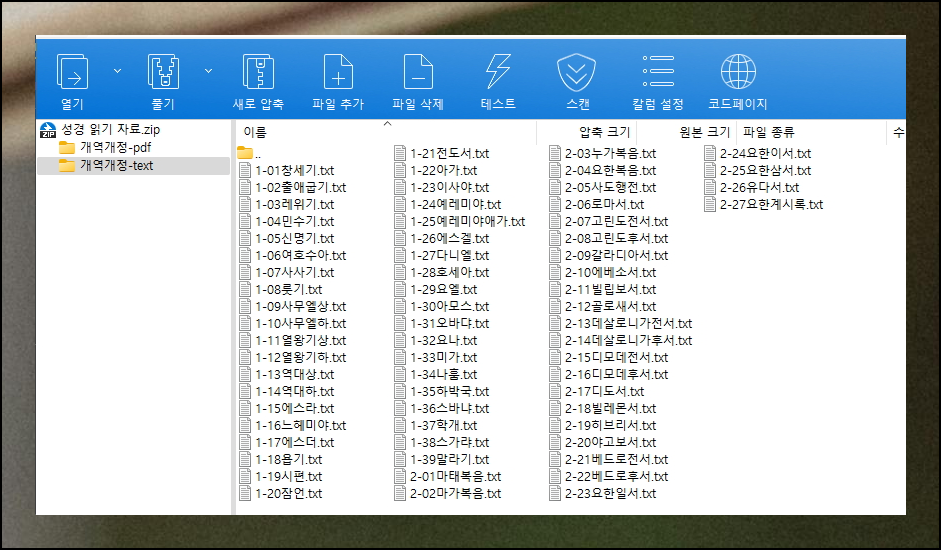Click the 열기 (Open) toolbar icon
This screenshot has width=941, height=550.
pos(73,73)
